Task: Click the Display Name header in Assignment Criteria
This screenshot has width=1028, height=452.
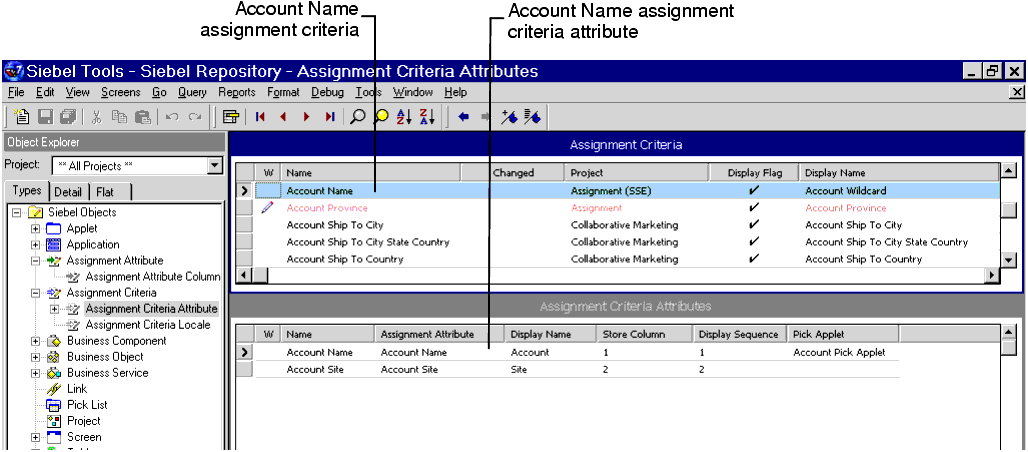Action: point(899,173)
